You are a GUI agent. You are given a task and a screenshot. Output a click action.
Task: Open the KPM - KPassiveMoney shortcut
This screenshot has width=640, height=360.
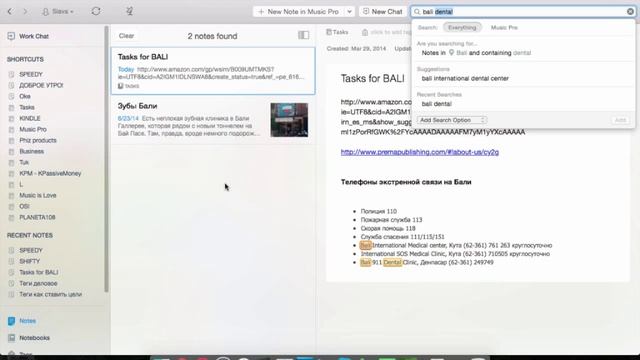click(x=50, y=173)
